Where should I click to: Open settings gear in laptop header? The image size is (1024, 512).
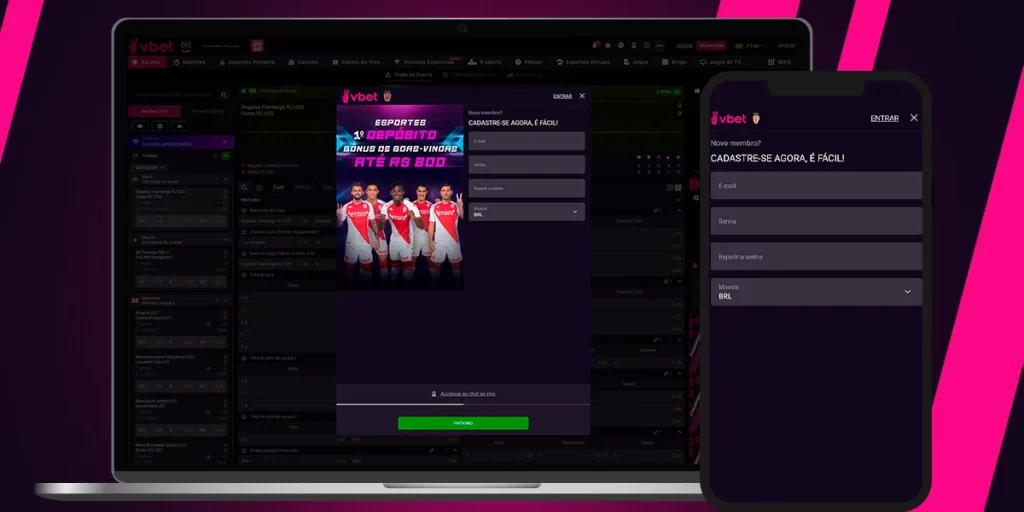pos(620,46)
